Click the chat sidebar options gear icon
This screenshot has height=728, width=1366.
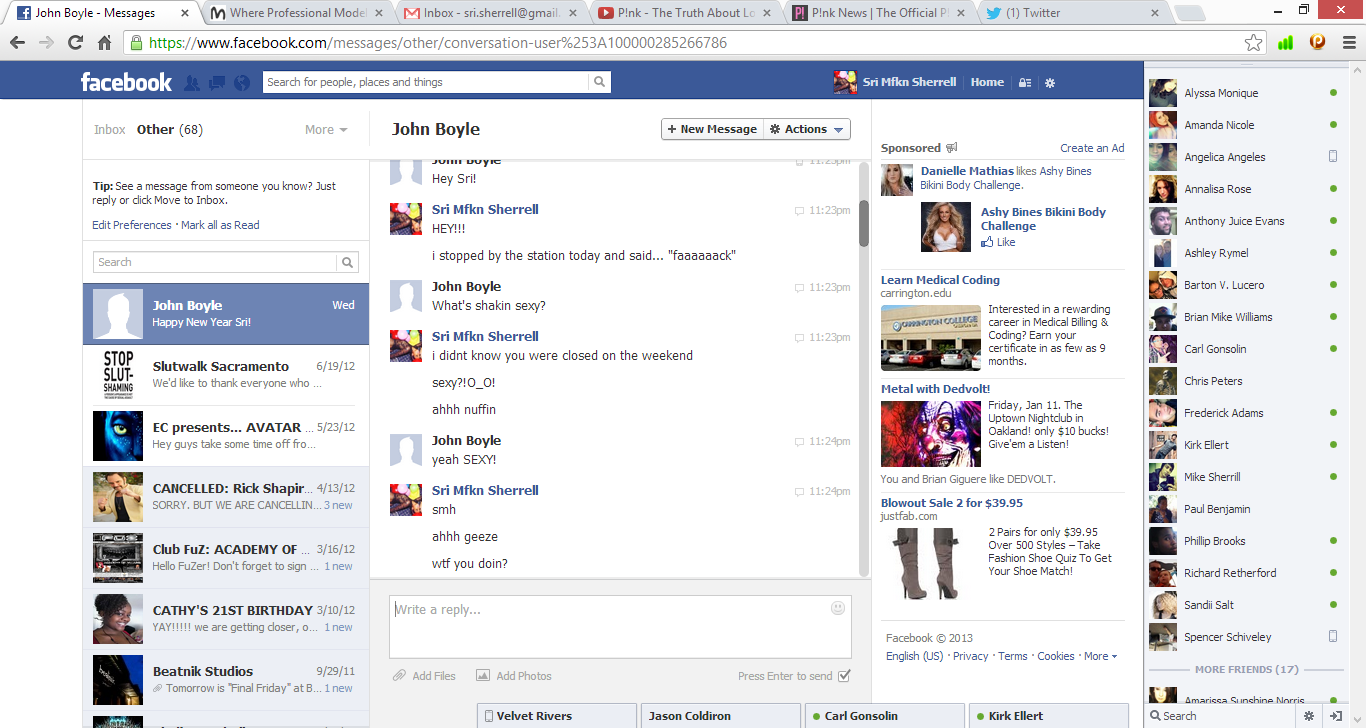click(1308, 716)
